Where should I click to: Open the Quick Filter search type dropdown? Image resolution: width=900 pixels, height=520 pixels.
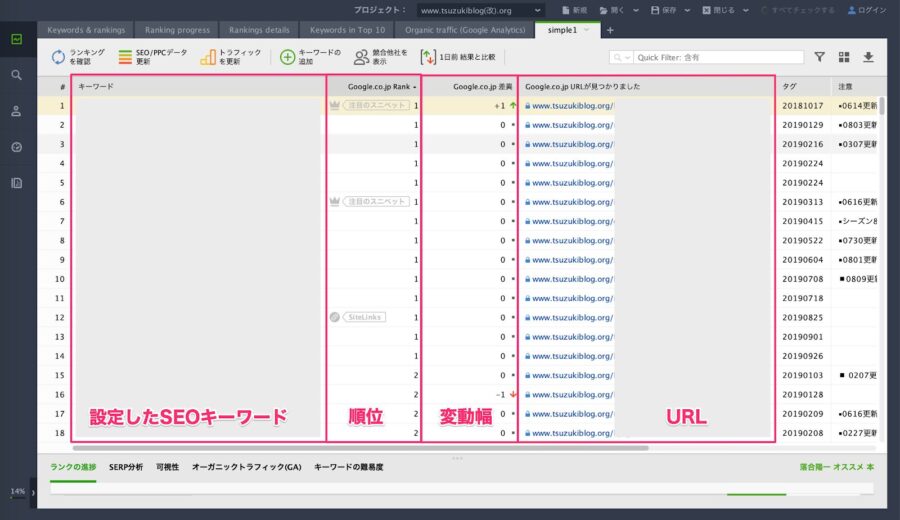pos(621,57)
